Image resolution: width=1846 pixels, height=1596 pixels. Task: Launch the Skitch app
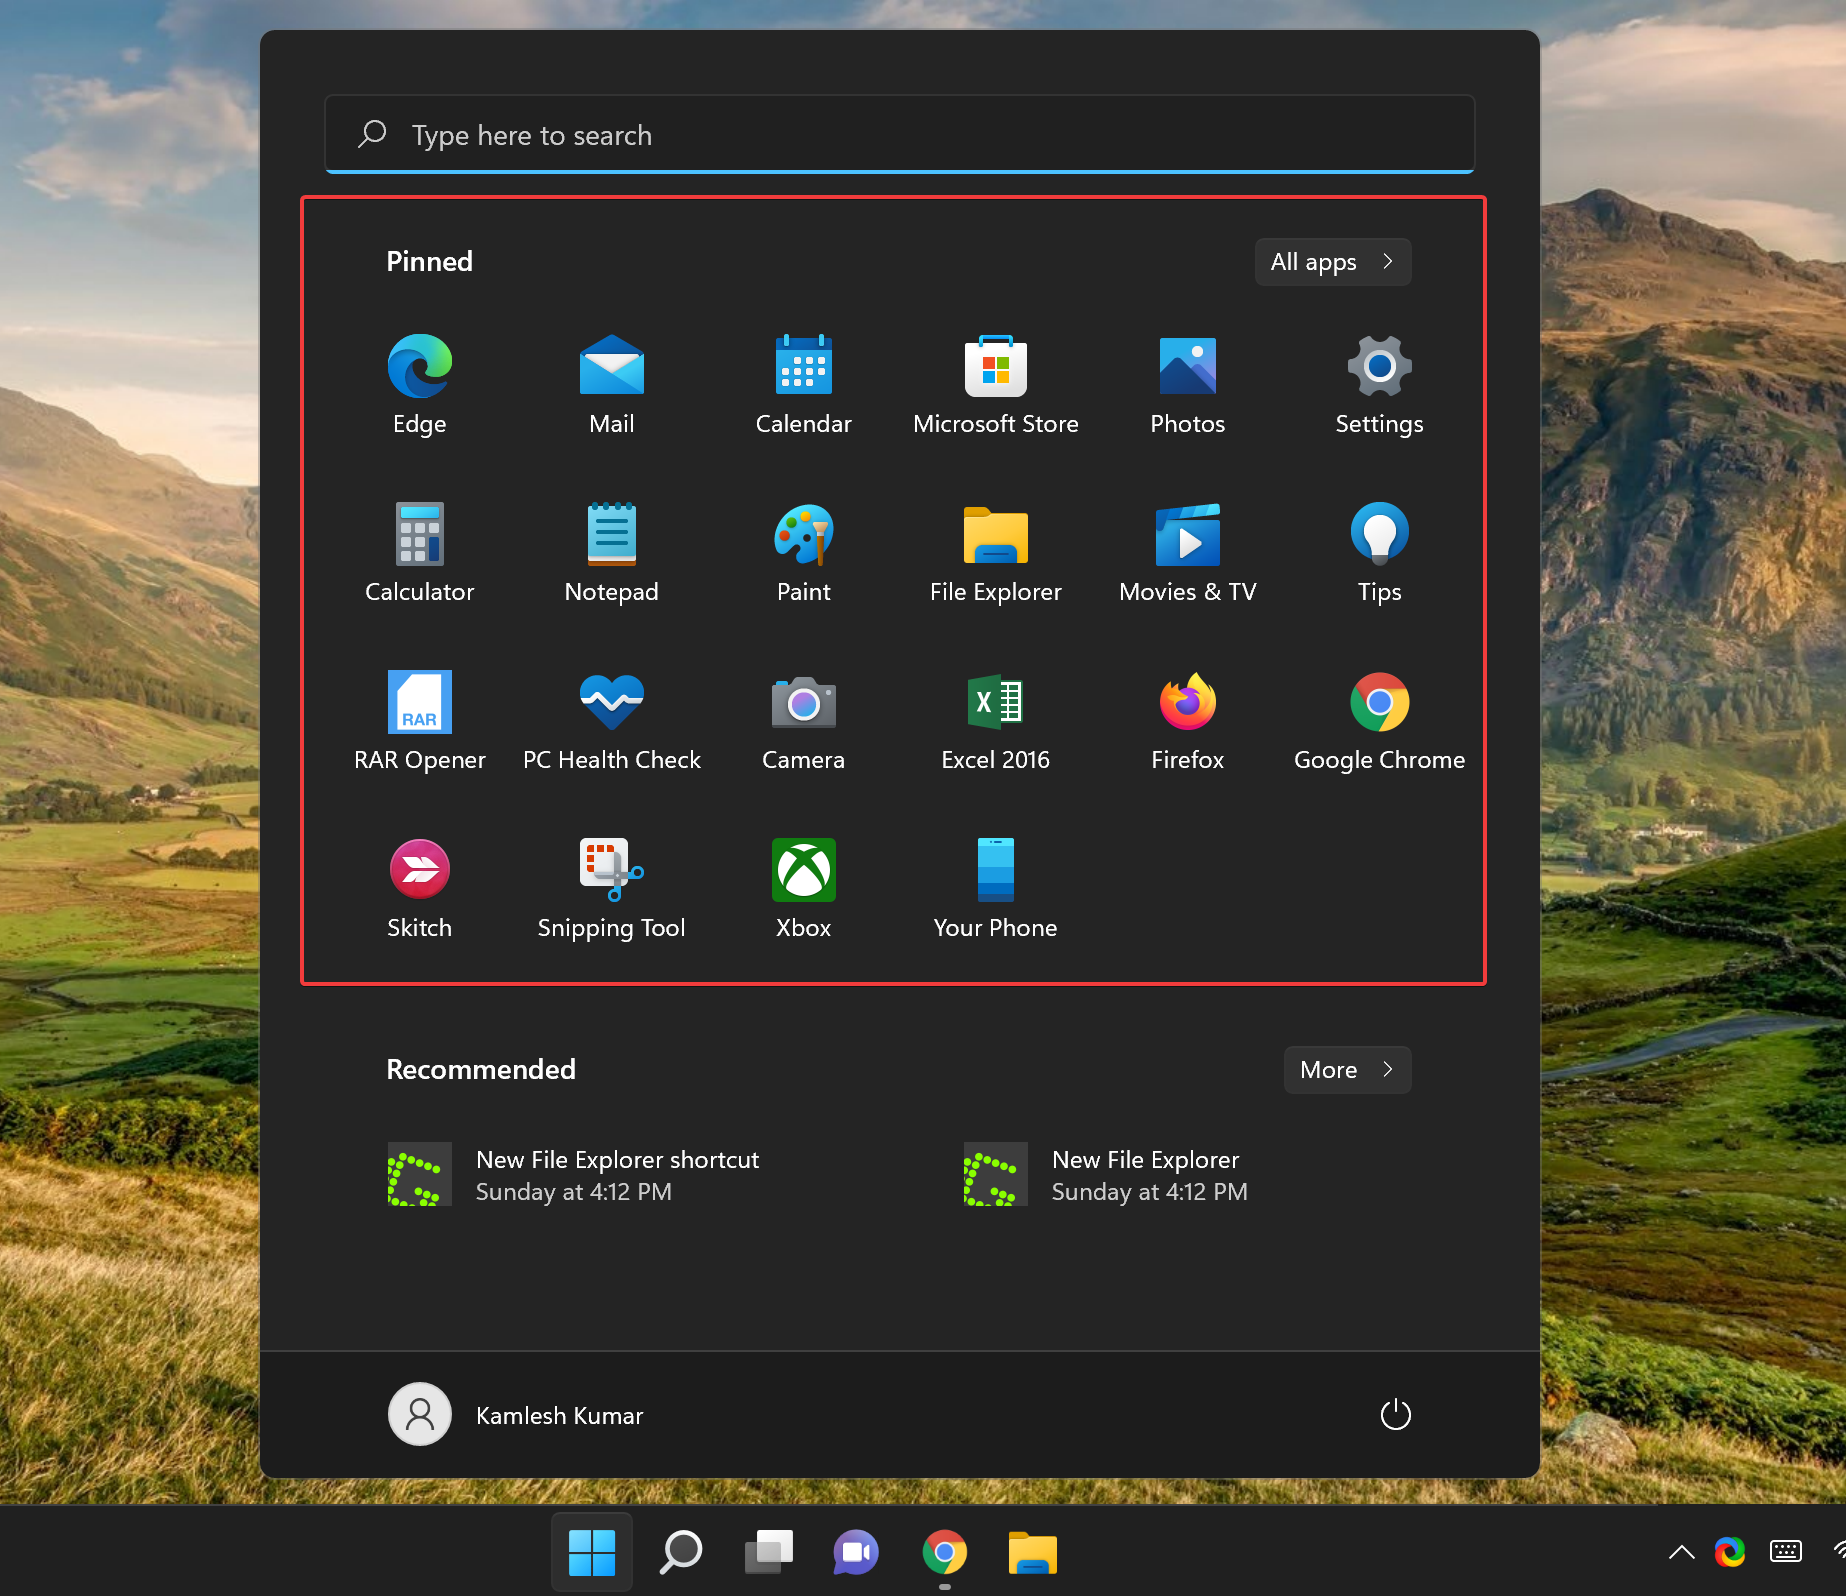point(419,889)
